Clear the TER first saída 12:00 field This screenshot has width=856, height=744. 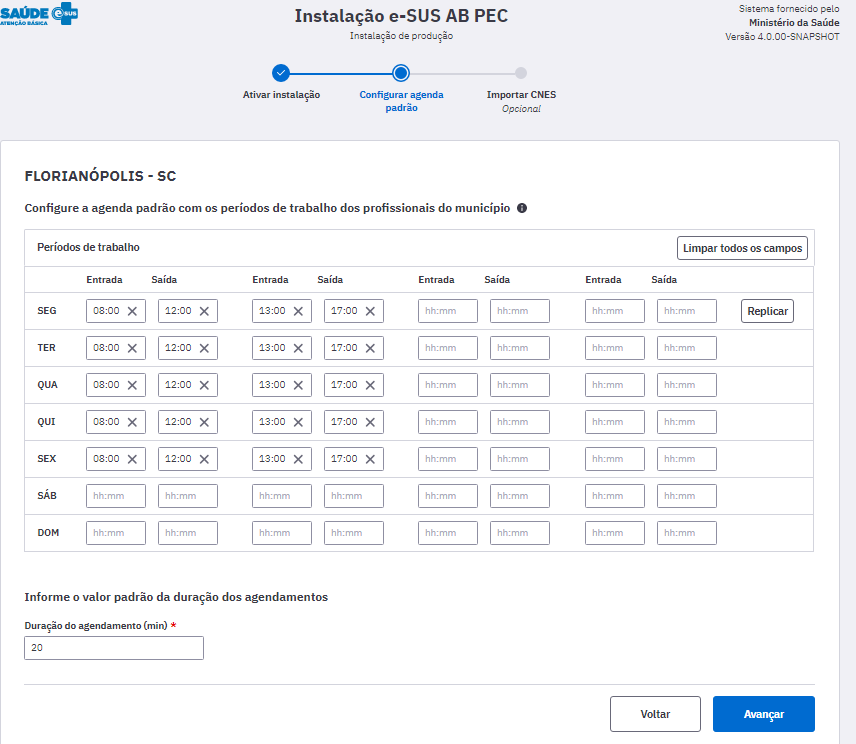click(x=204, y=348)
